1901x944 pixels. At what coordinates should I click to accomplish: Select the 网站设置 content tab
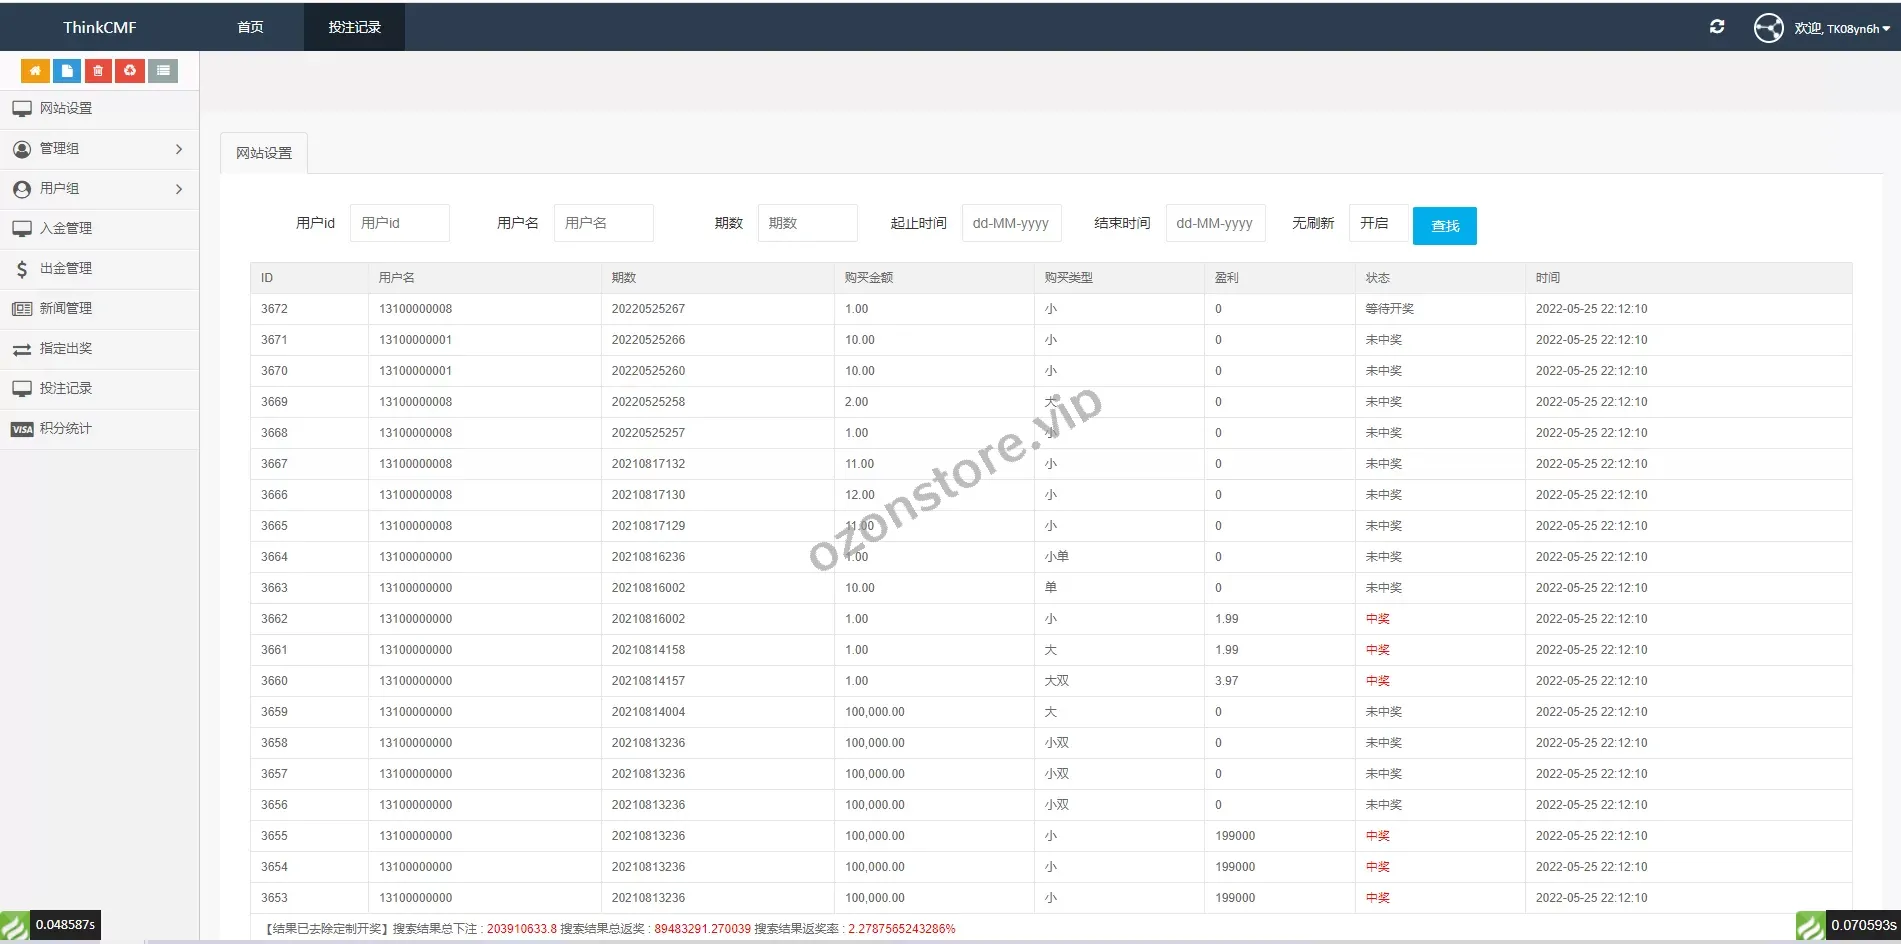(x=264, y=153)
